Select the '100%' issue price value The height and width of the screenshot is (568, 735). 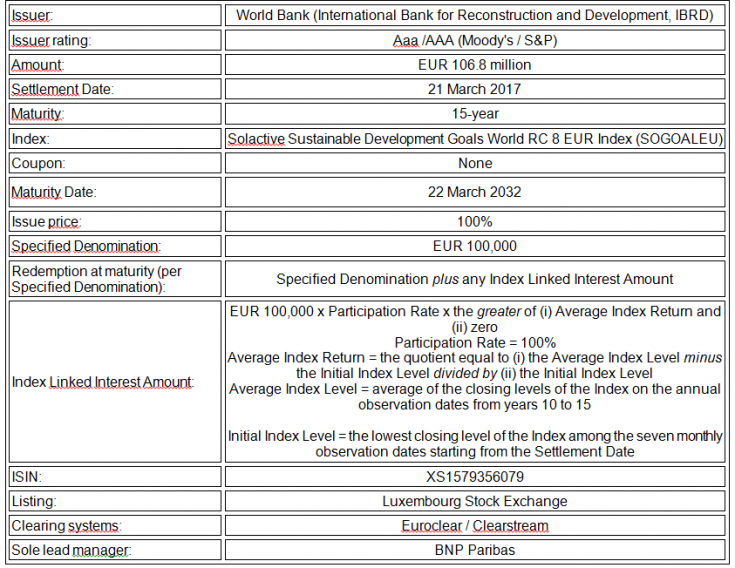click(x=475, y=222)
